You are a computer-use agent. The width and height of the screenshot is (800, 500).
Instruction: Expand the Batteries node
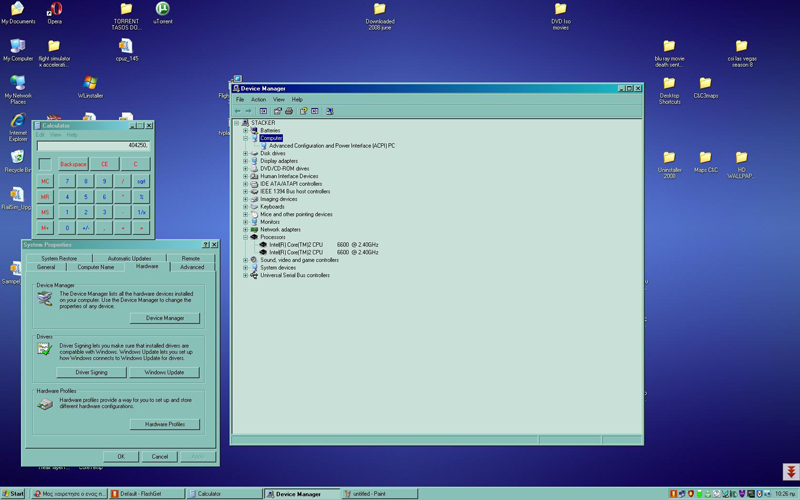(x=245, y=131)
